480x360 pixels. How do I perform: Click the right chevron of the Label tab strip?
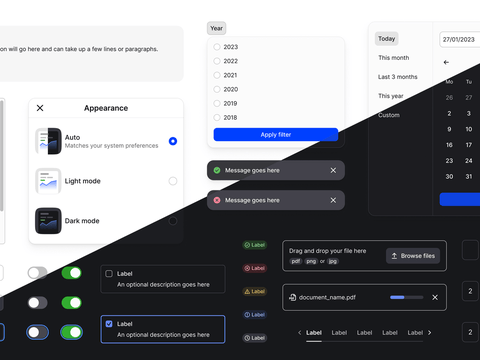(430, 333)
